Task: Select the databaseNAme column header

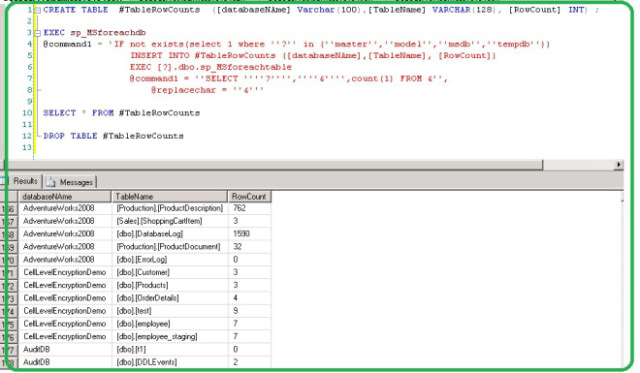Action: pos(64,196)
